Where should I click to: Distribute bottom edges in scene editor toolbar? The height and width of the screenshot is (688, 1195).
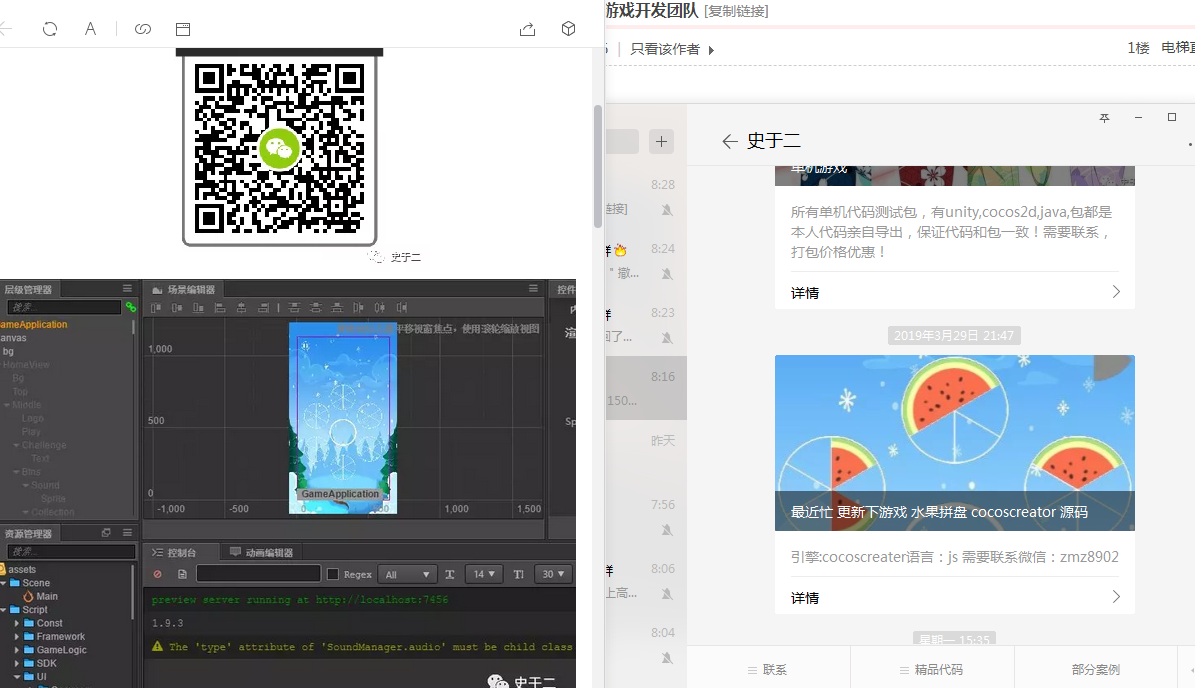(337, 308)
